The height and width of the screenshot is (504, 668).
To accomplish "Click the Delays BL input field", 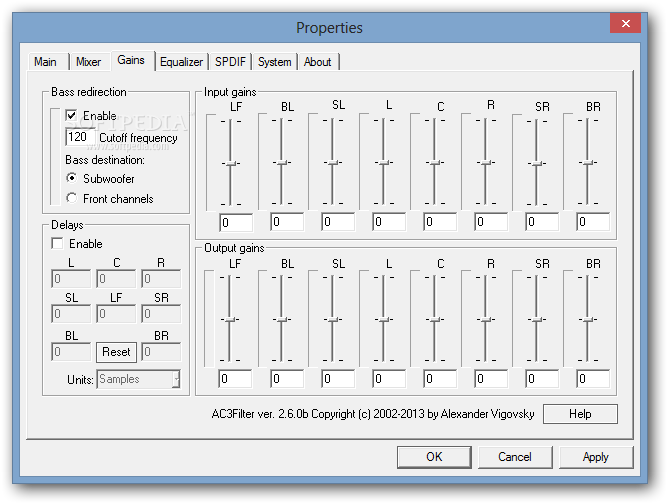I will click(x=71, y=352).
